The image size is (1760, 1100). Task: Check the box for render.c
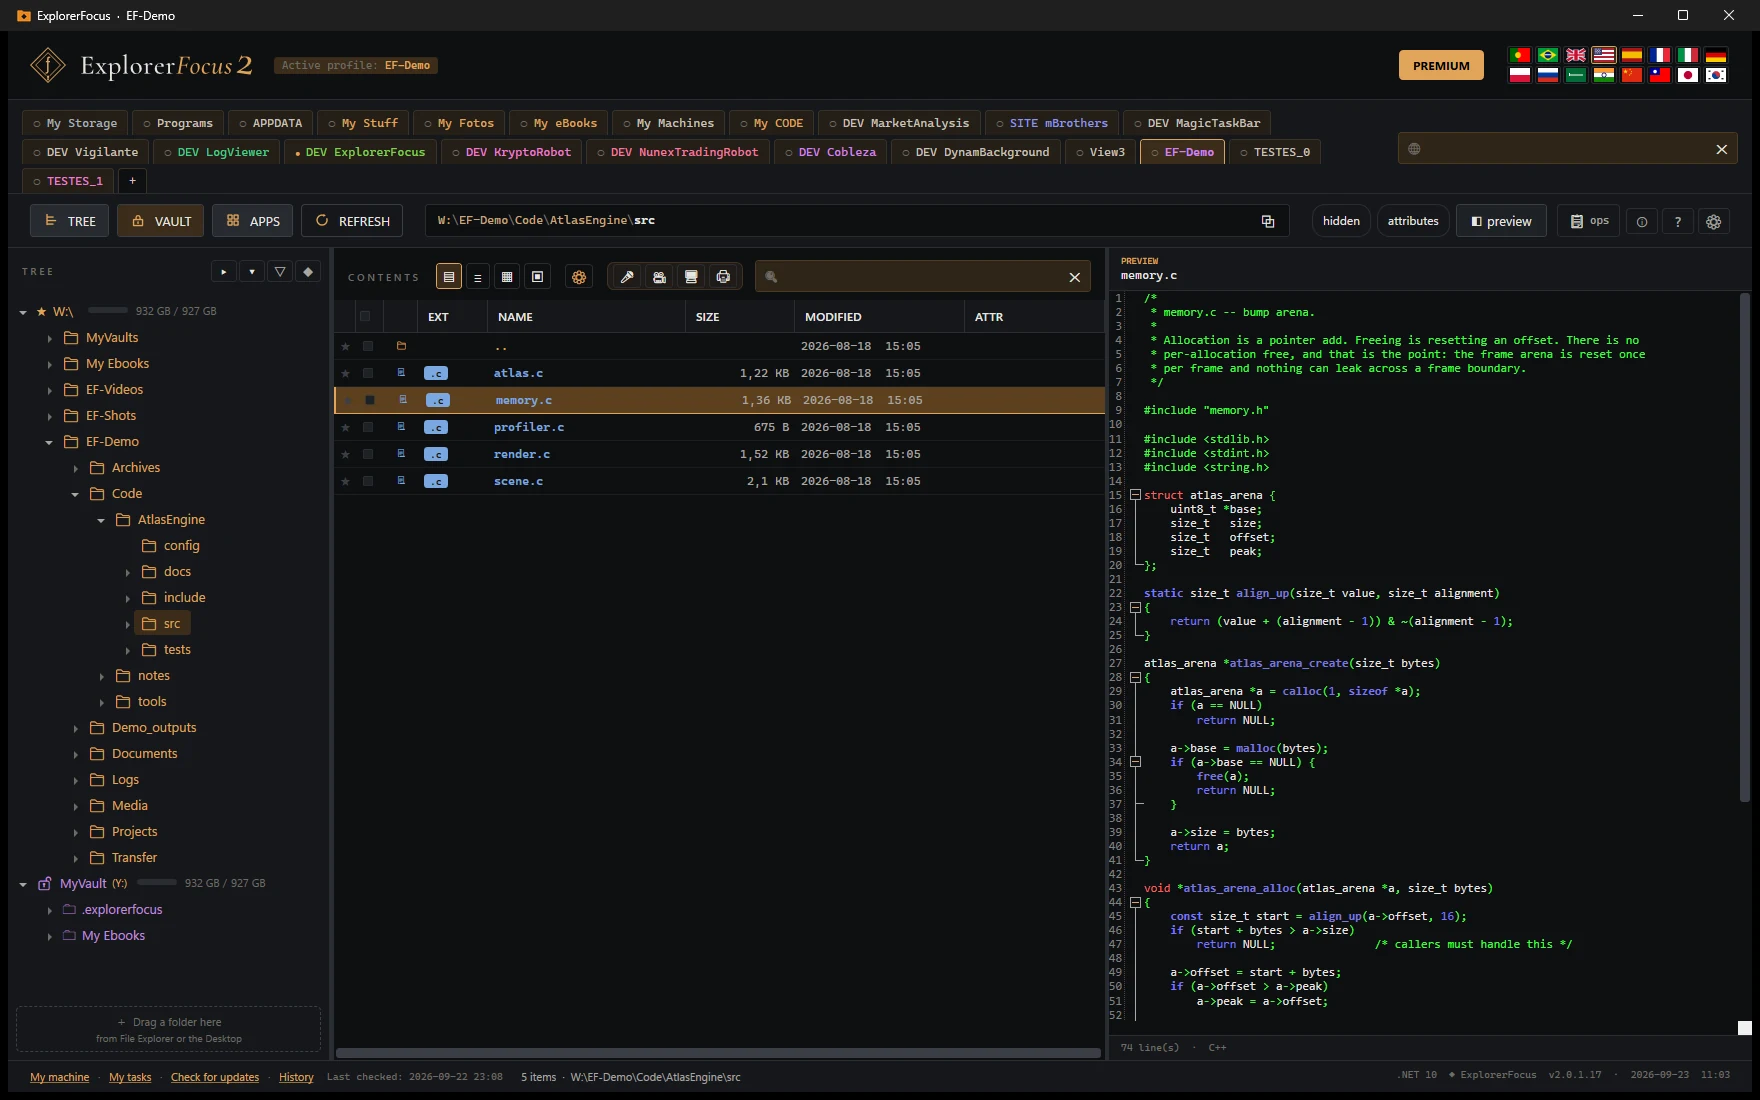(368, 454)
